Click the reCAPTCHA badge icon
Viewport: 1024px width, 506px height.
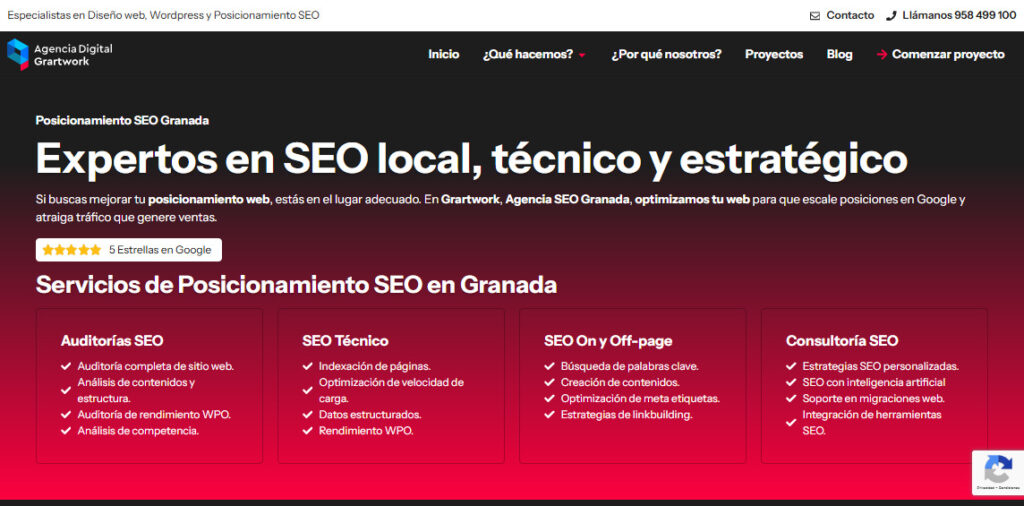[x=997, y=470]
